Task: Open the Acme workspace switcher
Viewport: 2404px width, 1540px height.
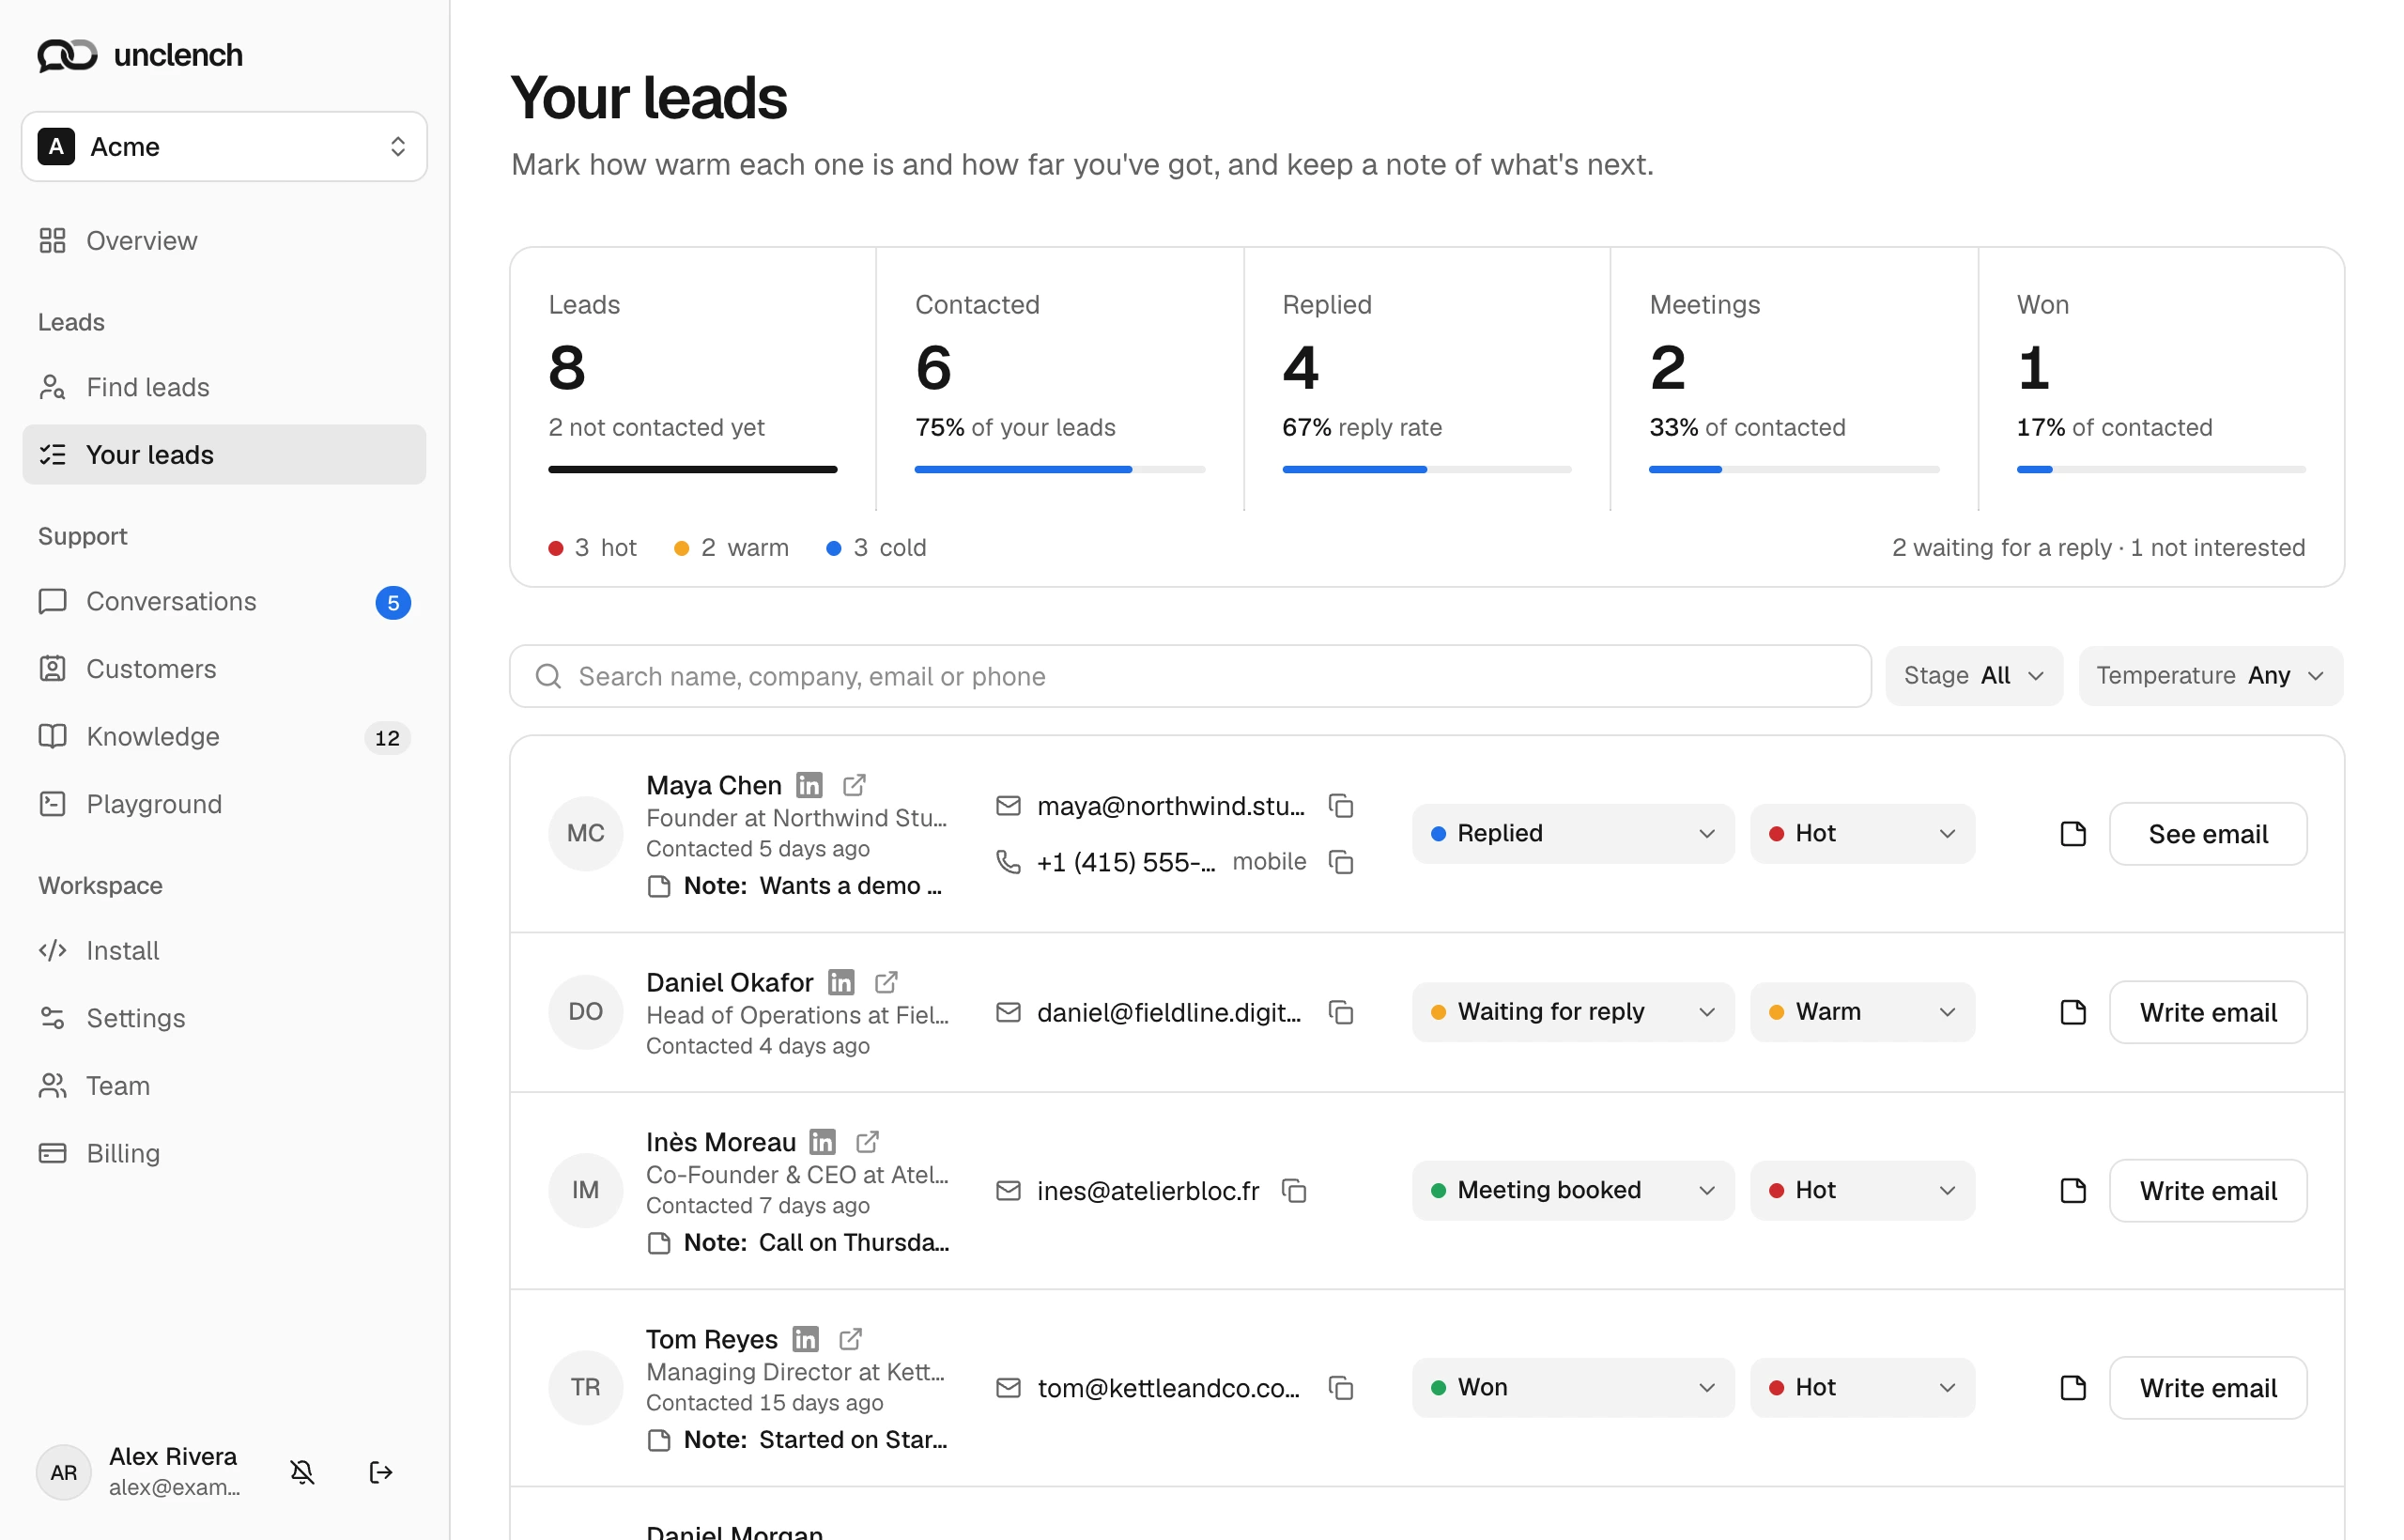Action: point(224,147)
